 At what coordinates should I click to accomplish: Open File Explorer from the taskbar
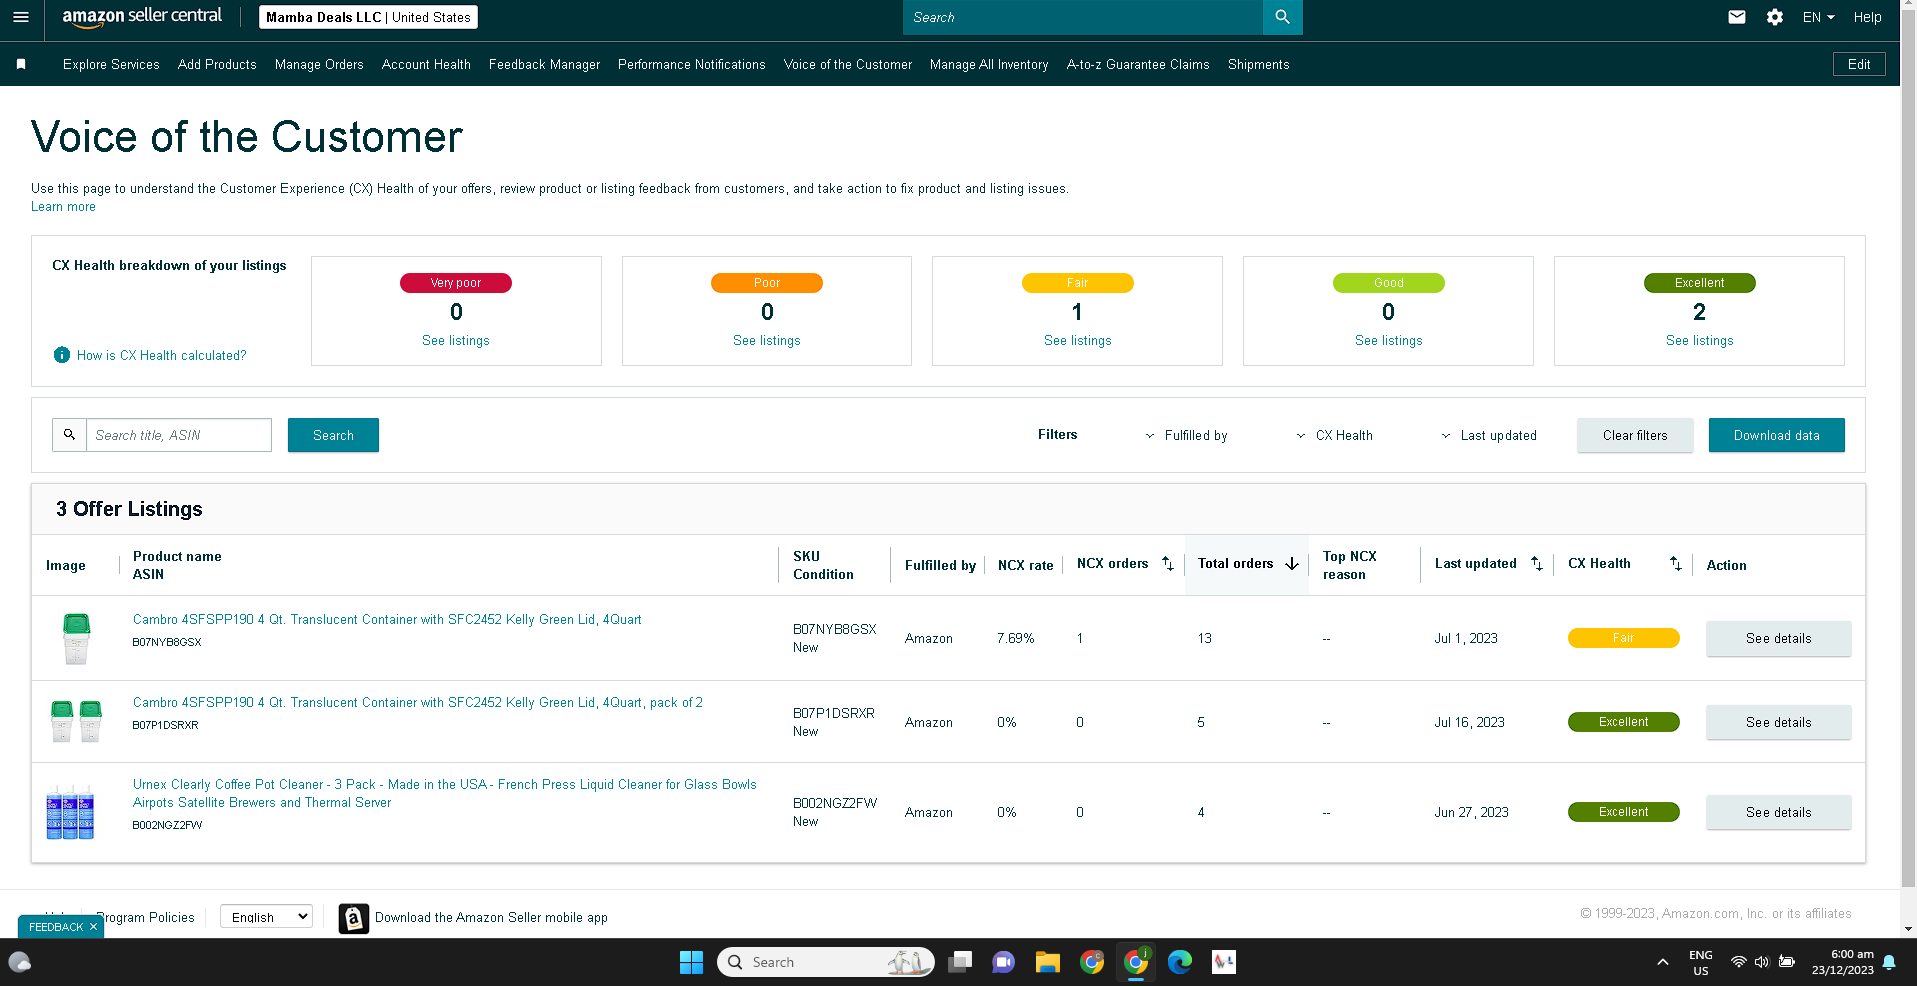point(1047,962)
